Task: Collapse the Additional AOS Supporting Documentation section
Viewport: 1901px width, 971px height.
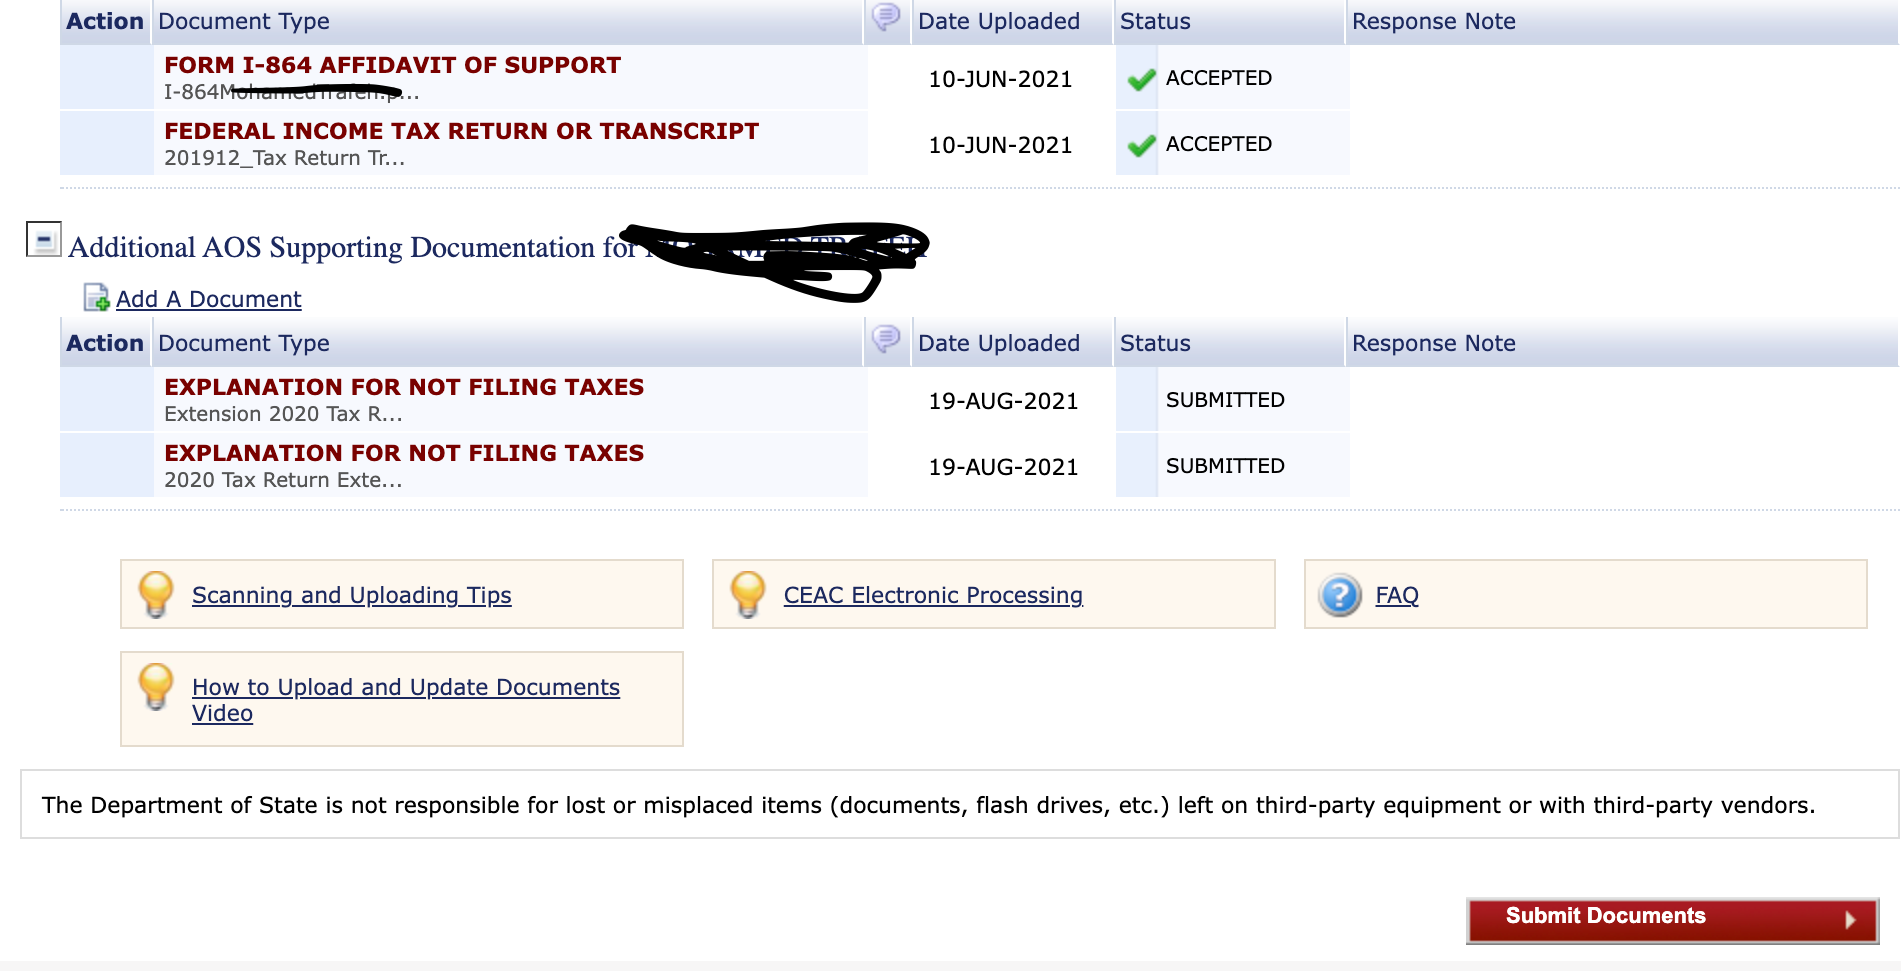Action: (x=43, y=240)
